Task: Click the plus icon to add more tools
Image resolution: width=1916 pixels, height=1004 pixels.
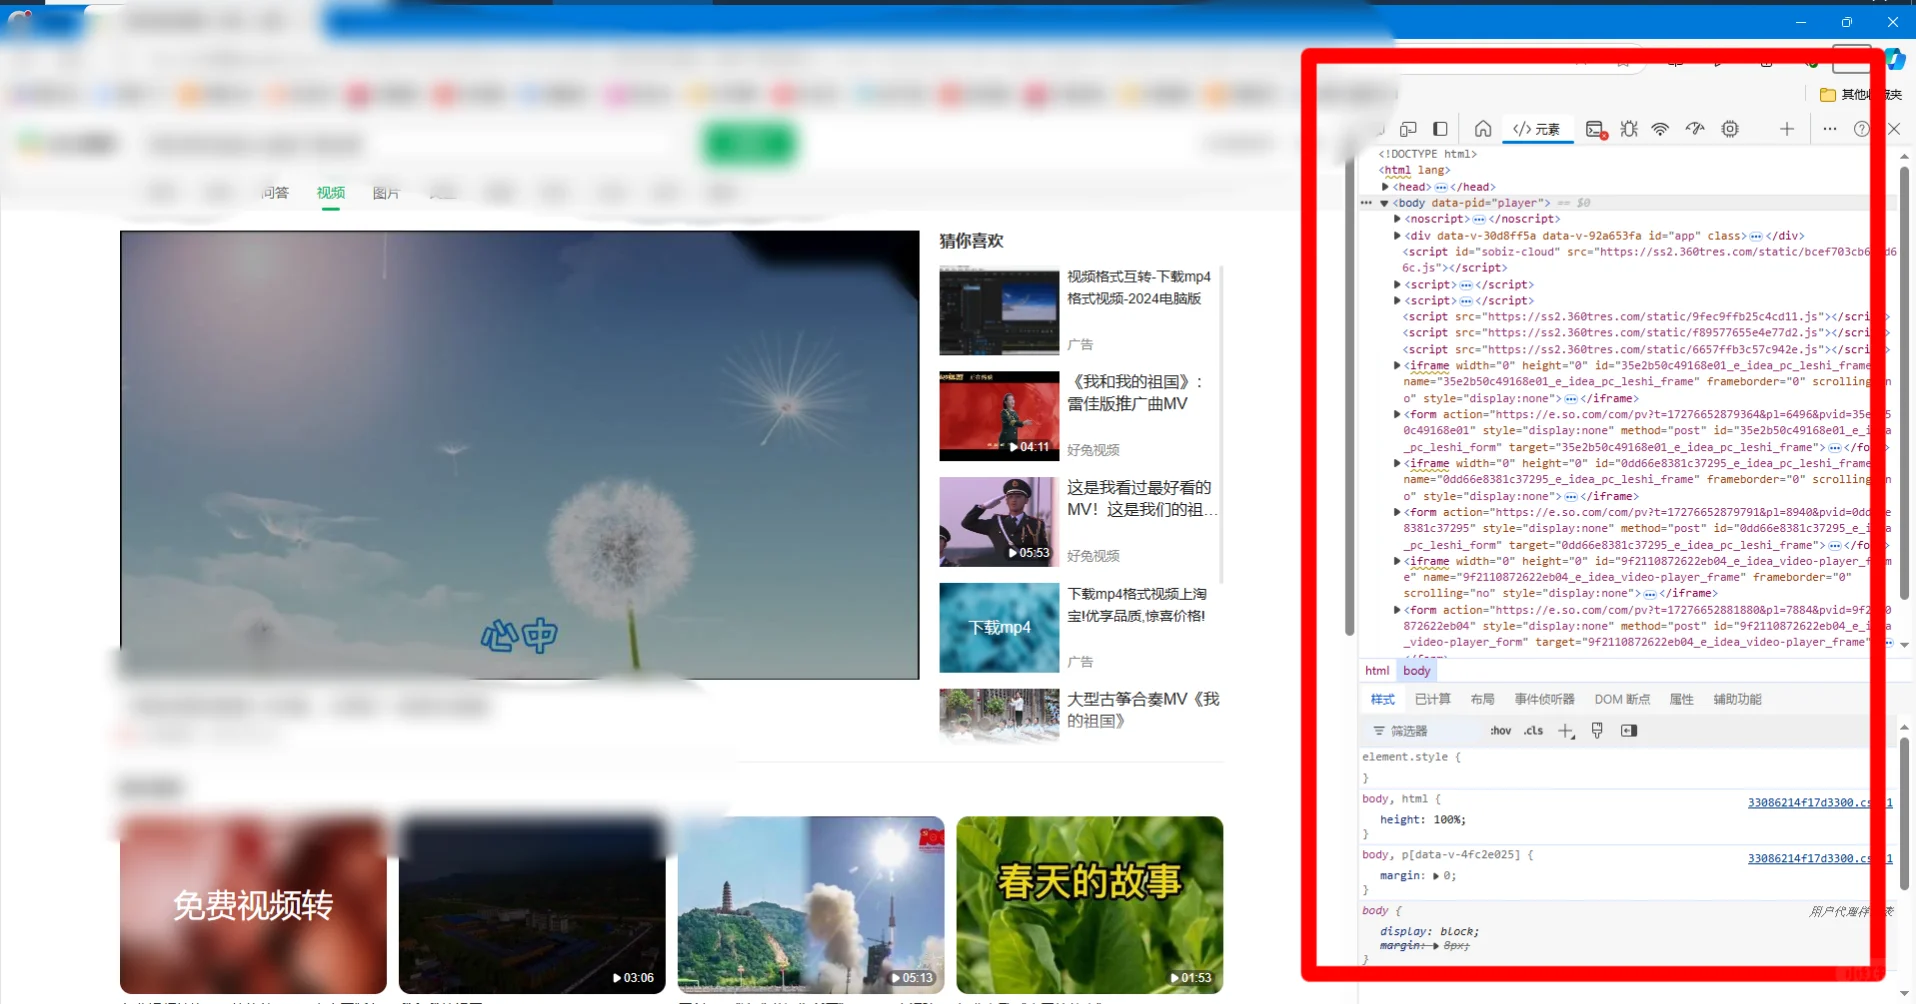Action: (1788, 129)
